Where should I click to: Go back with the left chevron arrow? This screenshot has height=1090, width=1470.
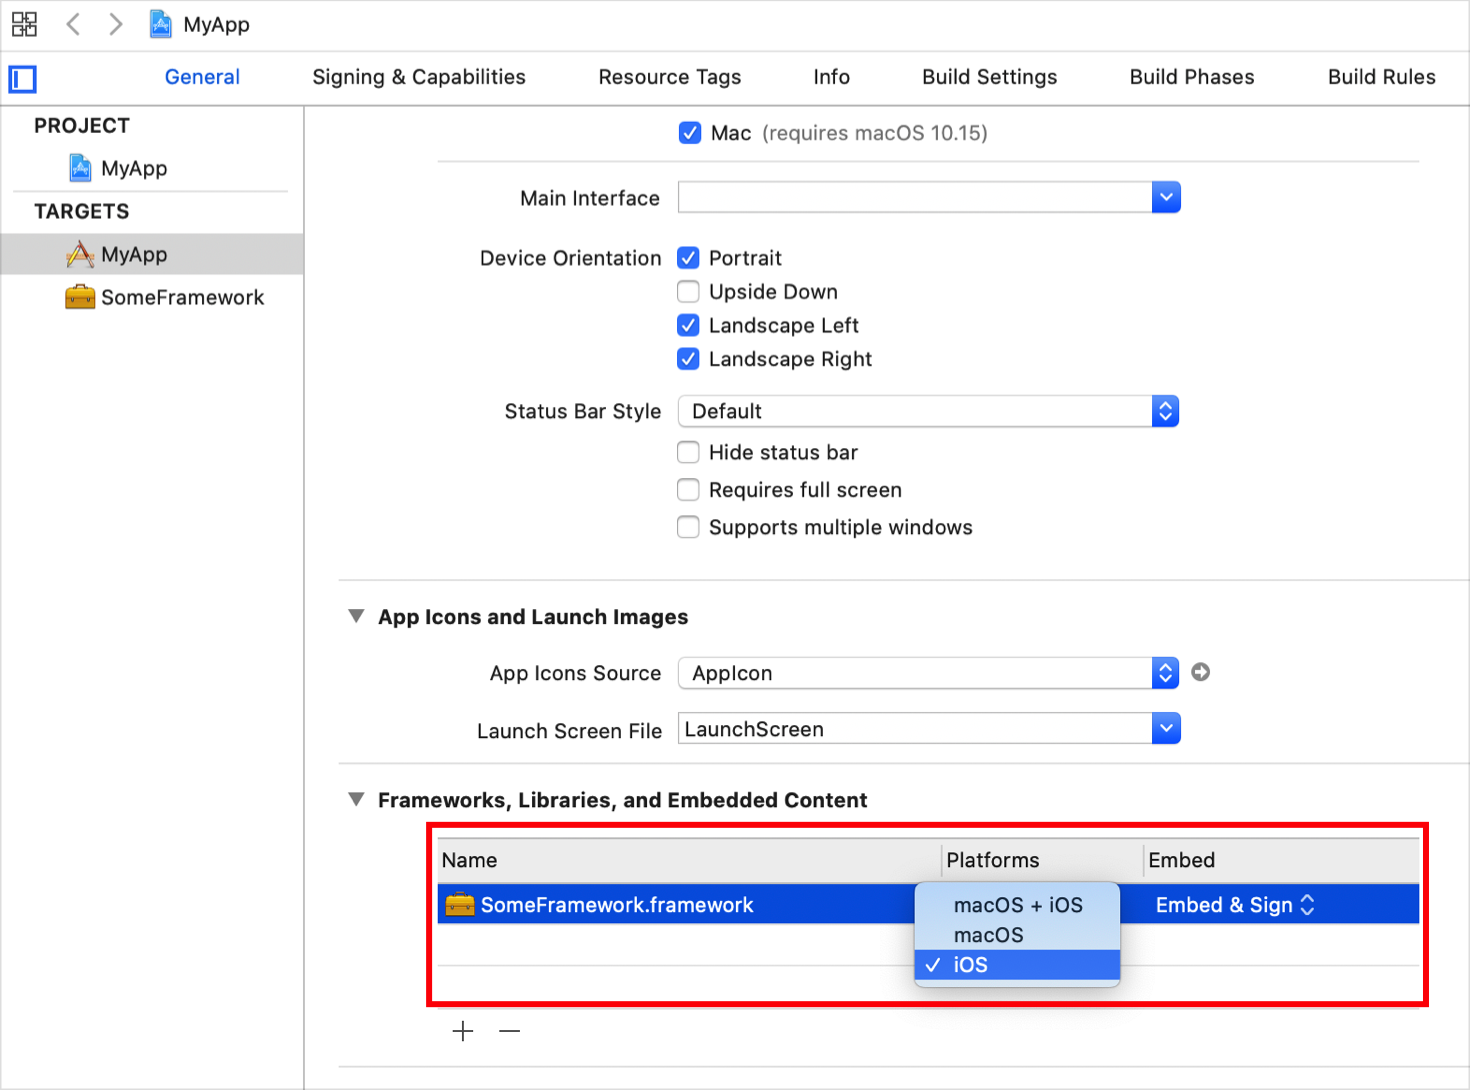pyautogui.click(x=73, y=24)
